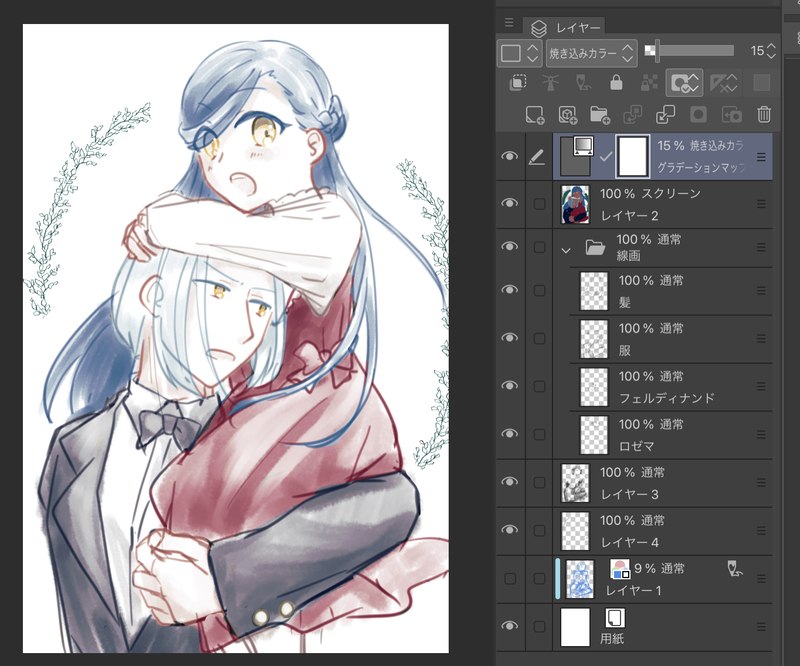The width and height of the screenshot is (800, 666).
Task: Create a new vector layer
Action: [x=567, y=115]
